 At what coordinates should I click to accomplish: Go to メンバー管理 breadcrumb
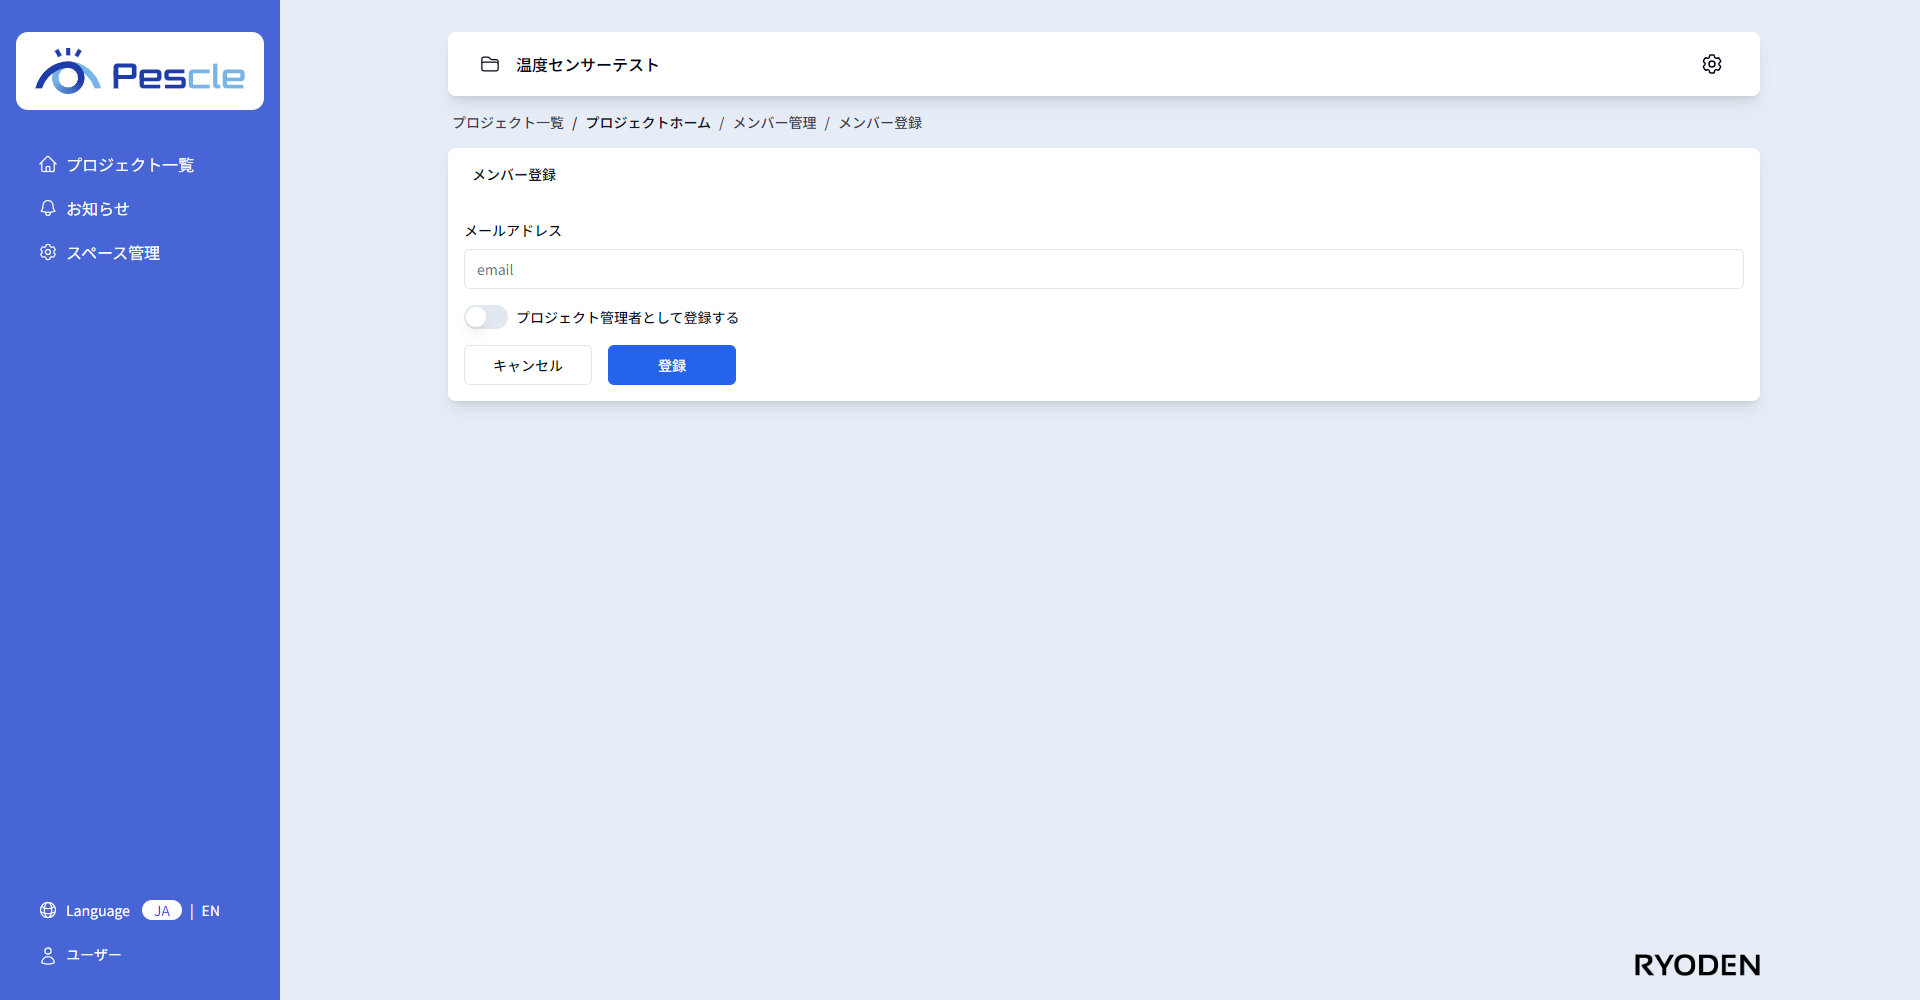(775, 123)
